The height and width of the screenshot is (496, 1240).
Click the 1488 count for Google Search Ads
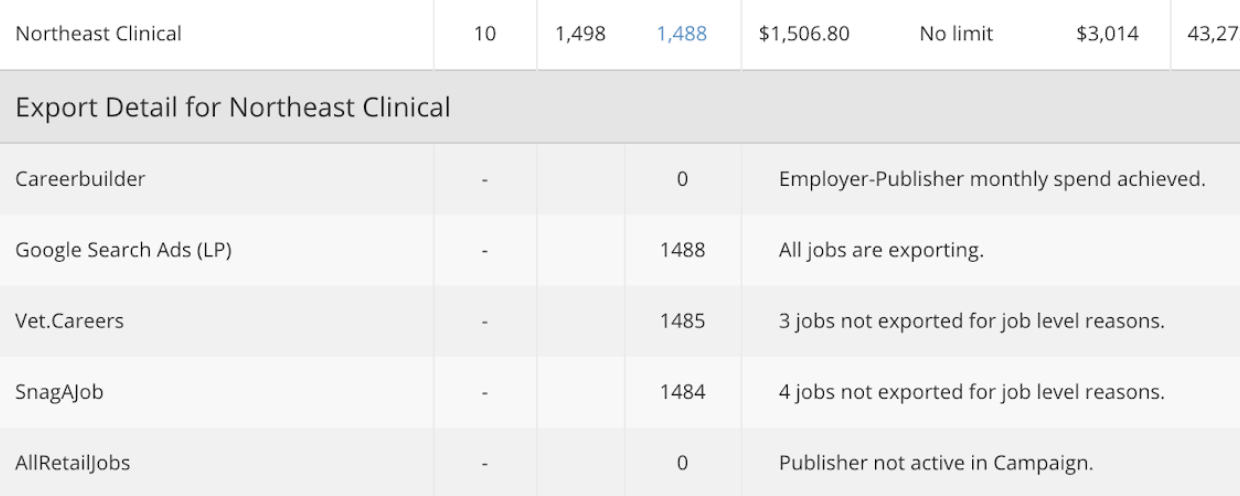[x=682, y=251]
